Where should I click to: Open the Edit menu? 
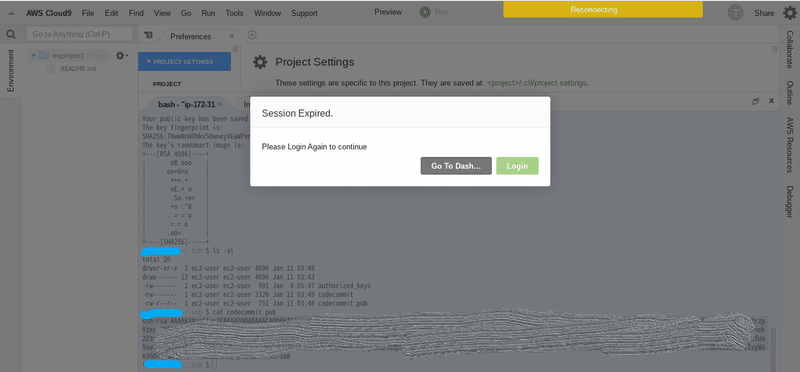click(x=111, y=13)
